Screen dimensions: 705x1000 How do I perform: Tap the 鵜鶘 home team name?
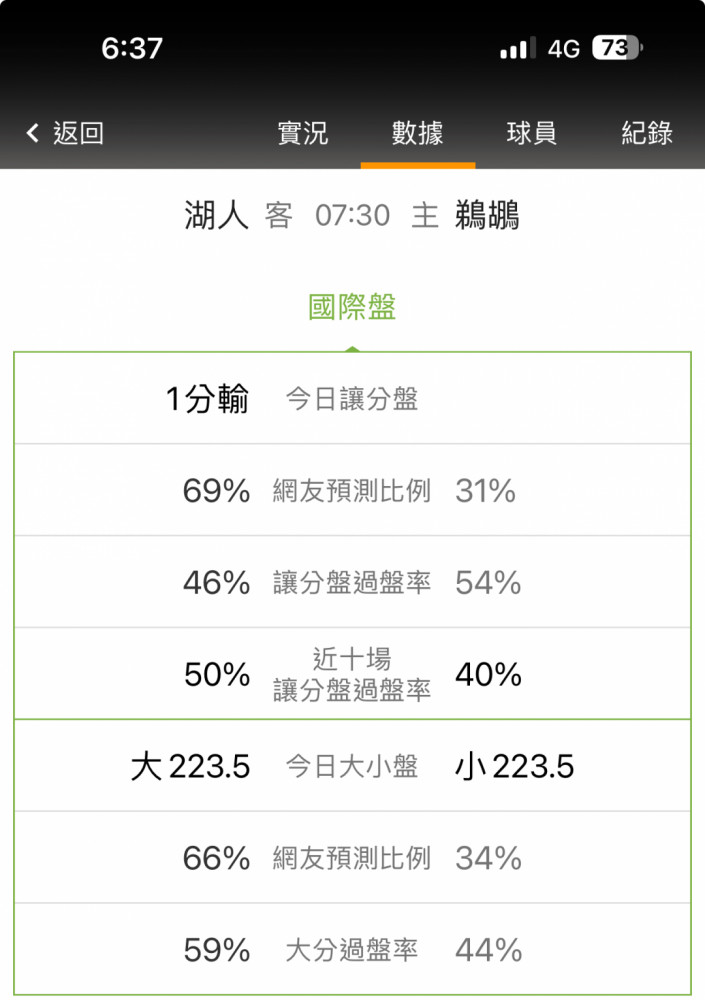click(487, 215)
